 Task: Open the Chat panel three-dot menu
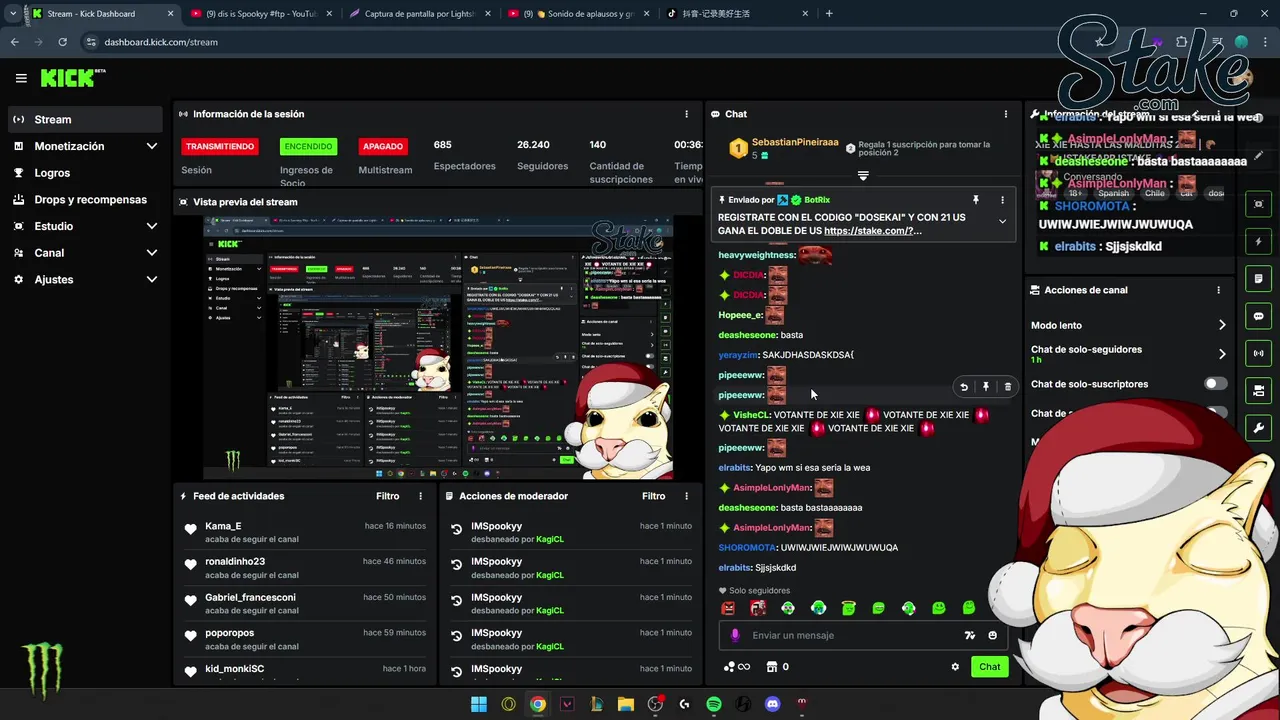(x=1005, y=114)
